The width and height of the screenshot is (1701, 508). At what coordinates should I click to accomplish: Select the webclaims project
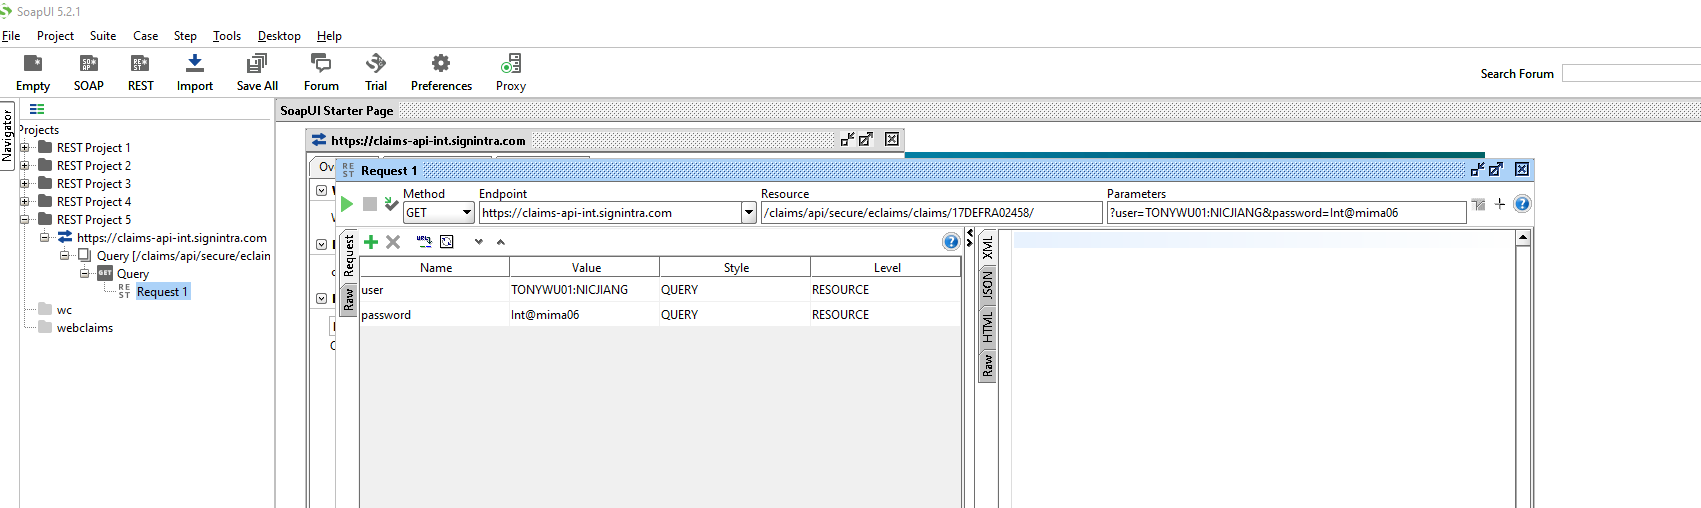85,328
